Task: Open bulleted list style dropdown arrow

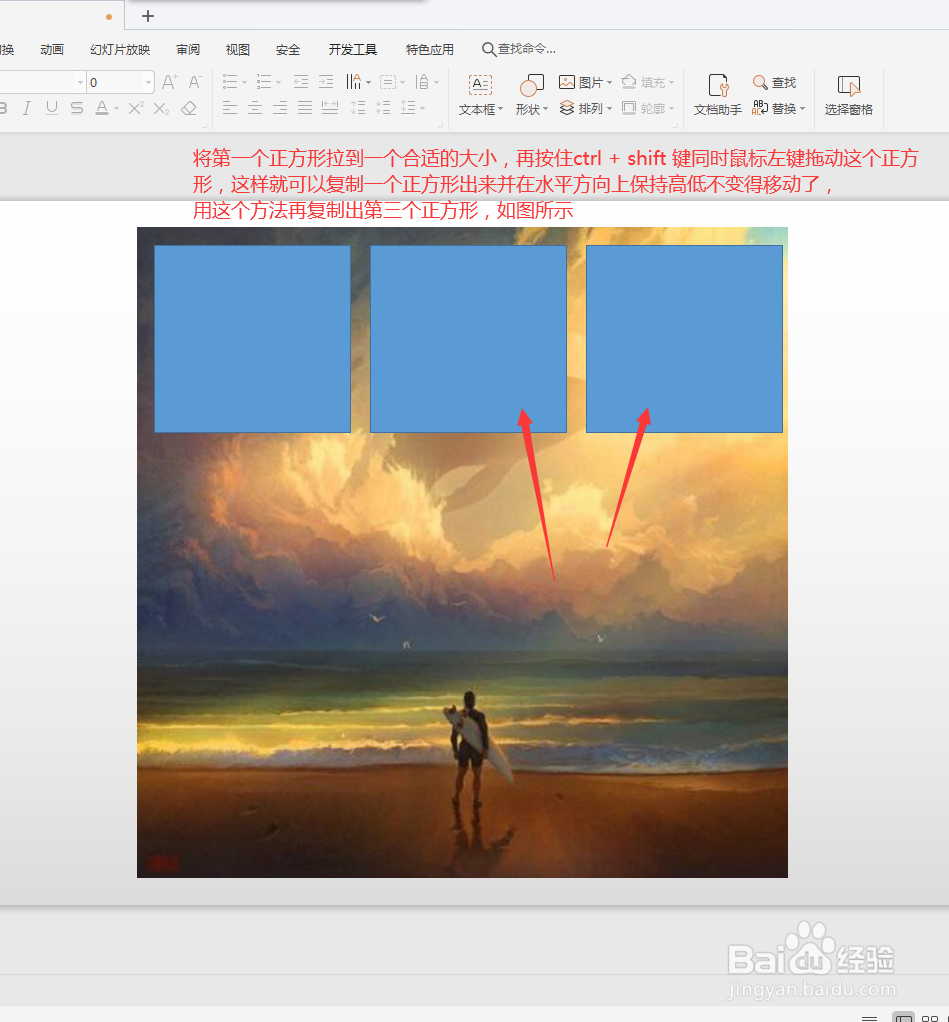Action: 244,83
